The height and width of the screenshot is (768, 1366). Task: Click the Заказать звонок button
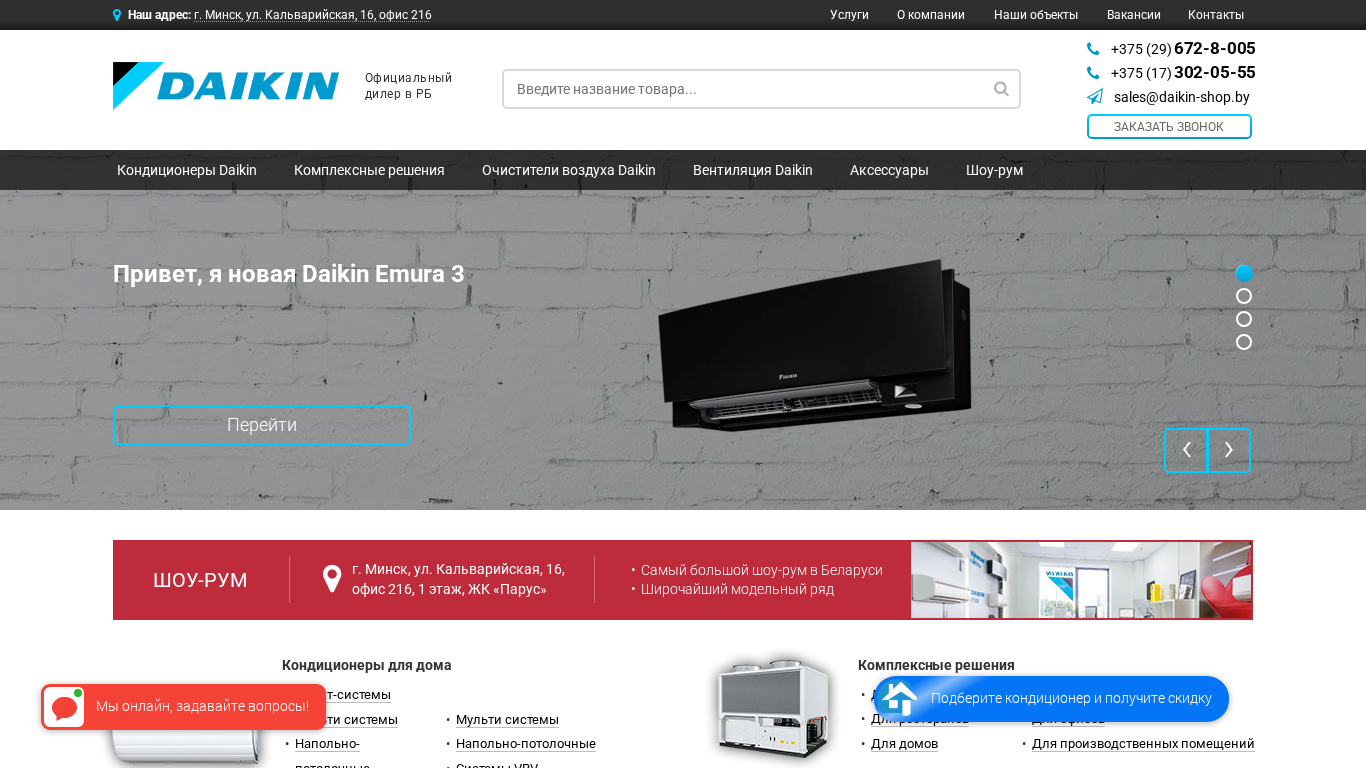1169,127
